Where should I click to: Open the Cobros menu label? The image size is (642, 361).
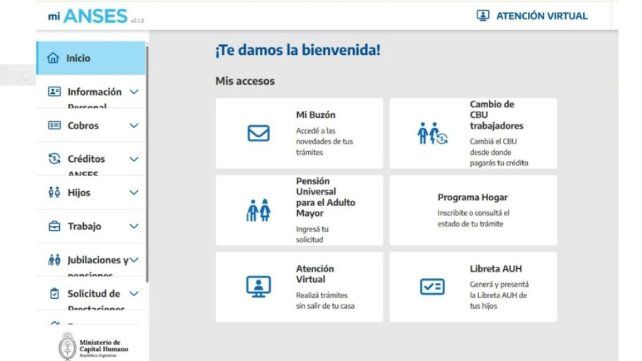pos(83,125)
